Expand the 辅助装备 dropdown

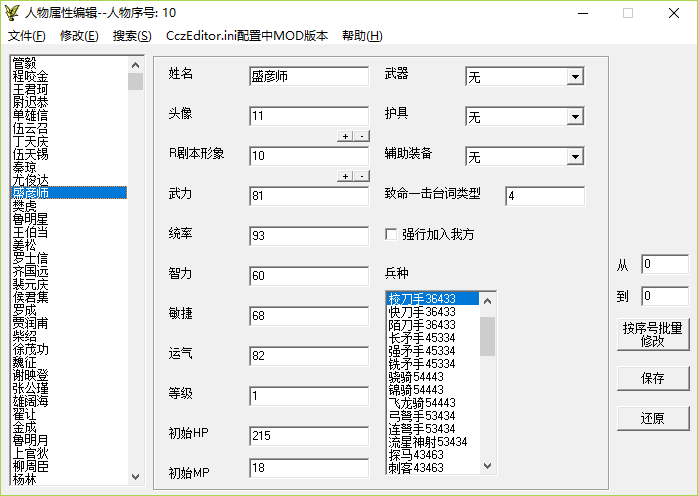click(x=575, y=157)
